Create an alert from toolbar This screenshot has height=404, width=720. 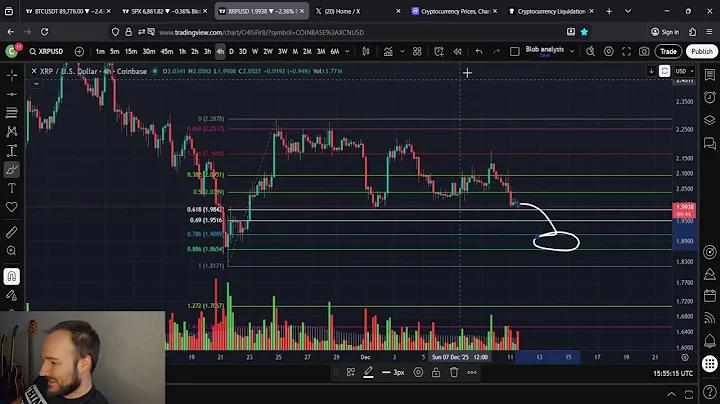pos(439,51)
